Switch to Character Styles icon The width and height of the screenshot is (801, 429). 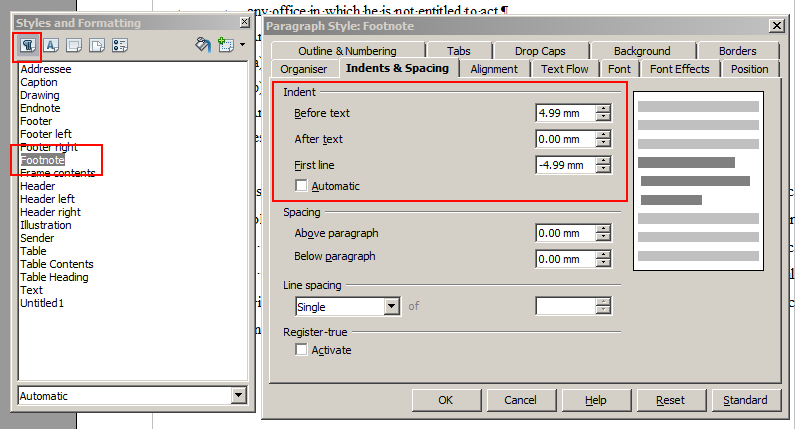pyautogui.click(x=51, y=45)
